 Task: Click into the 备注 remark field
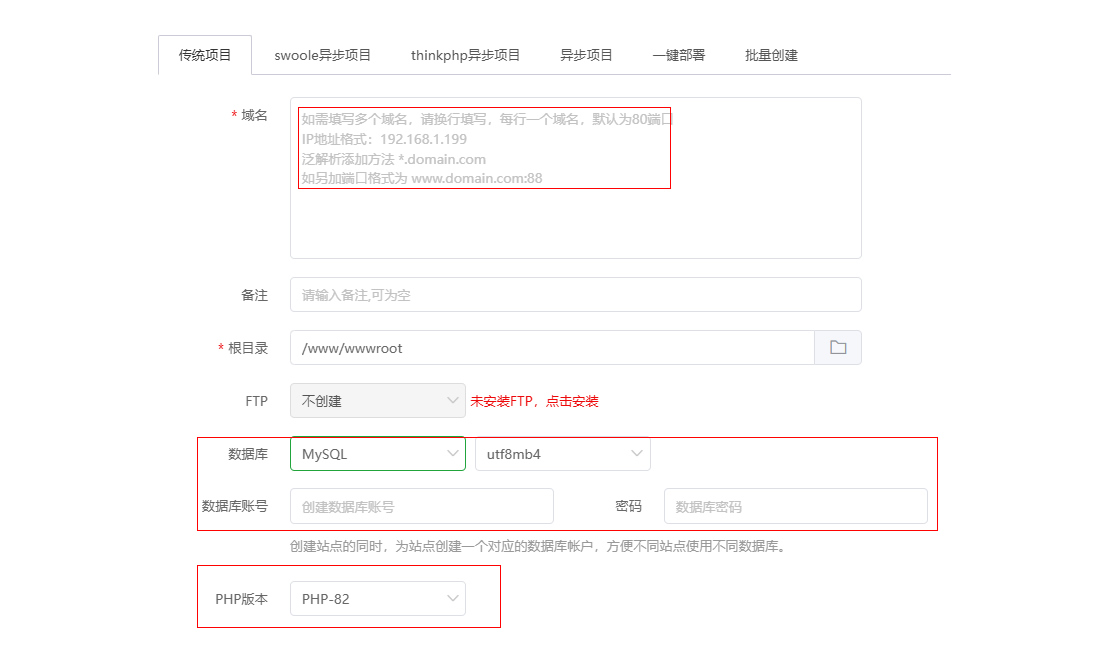575,295
